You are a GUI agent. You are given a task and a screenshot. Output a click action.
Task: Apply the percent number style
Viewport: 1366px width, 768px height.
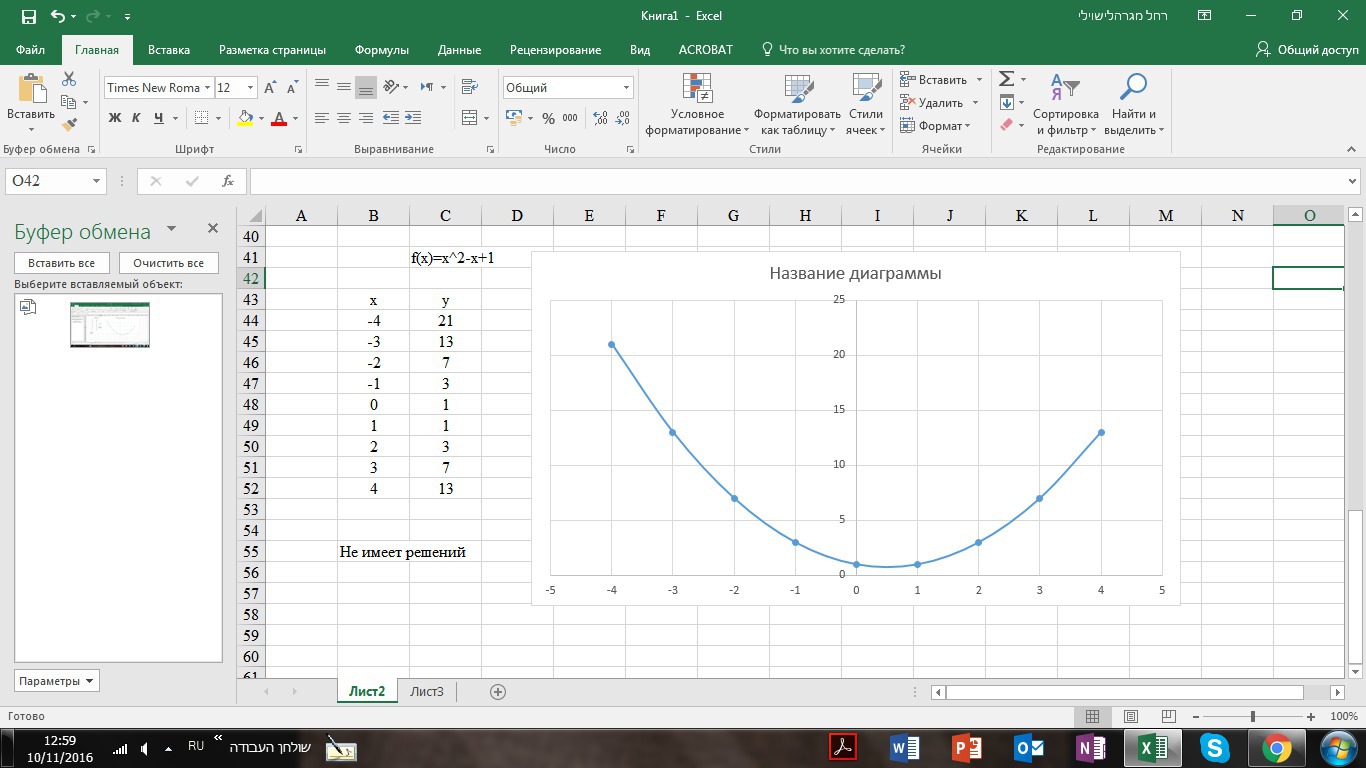[548, 118]
